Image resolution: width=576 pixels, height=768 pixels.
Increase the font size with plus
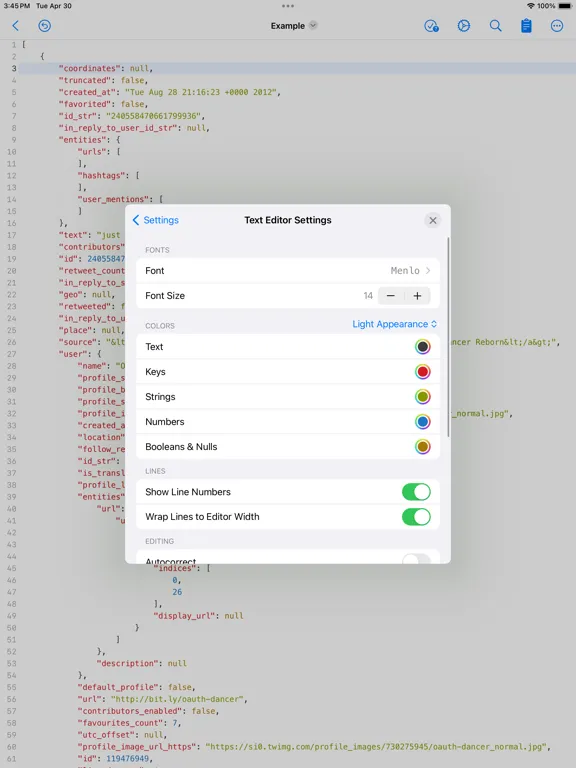point(417,295)
